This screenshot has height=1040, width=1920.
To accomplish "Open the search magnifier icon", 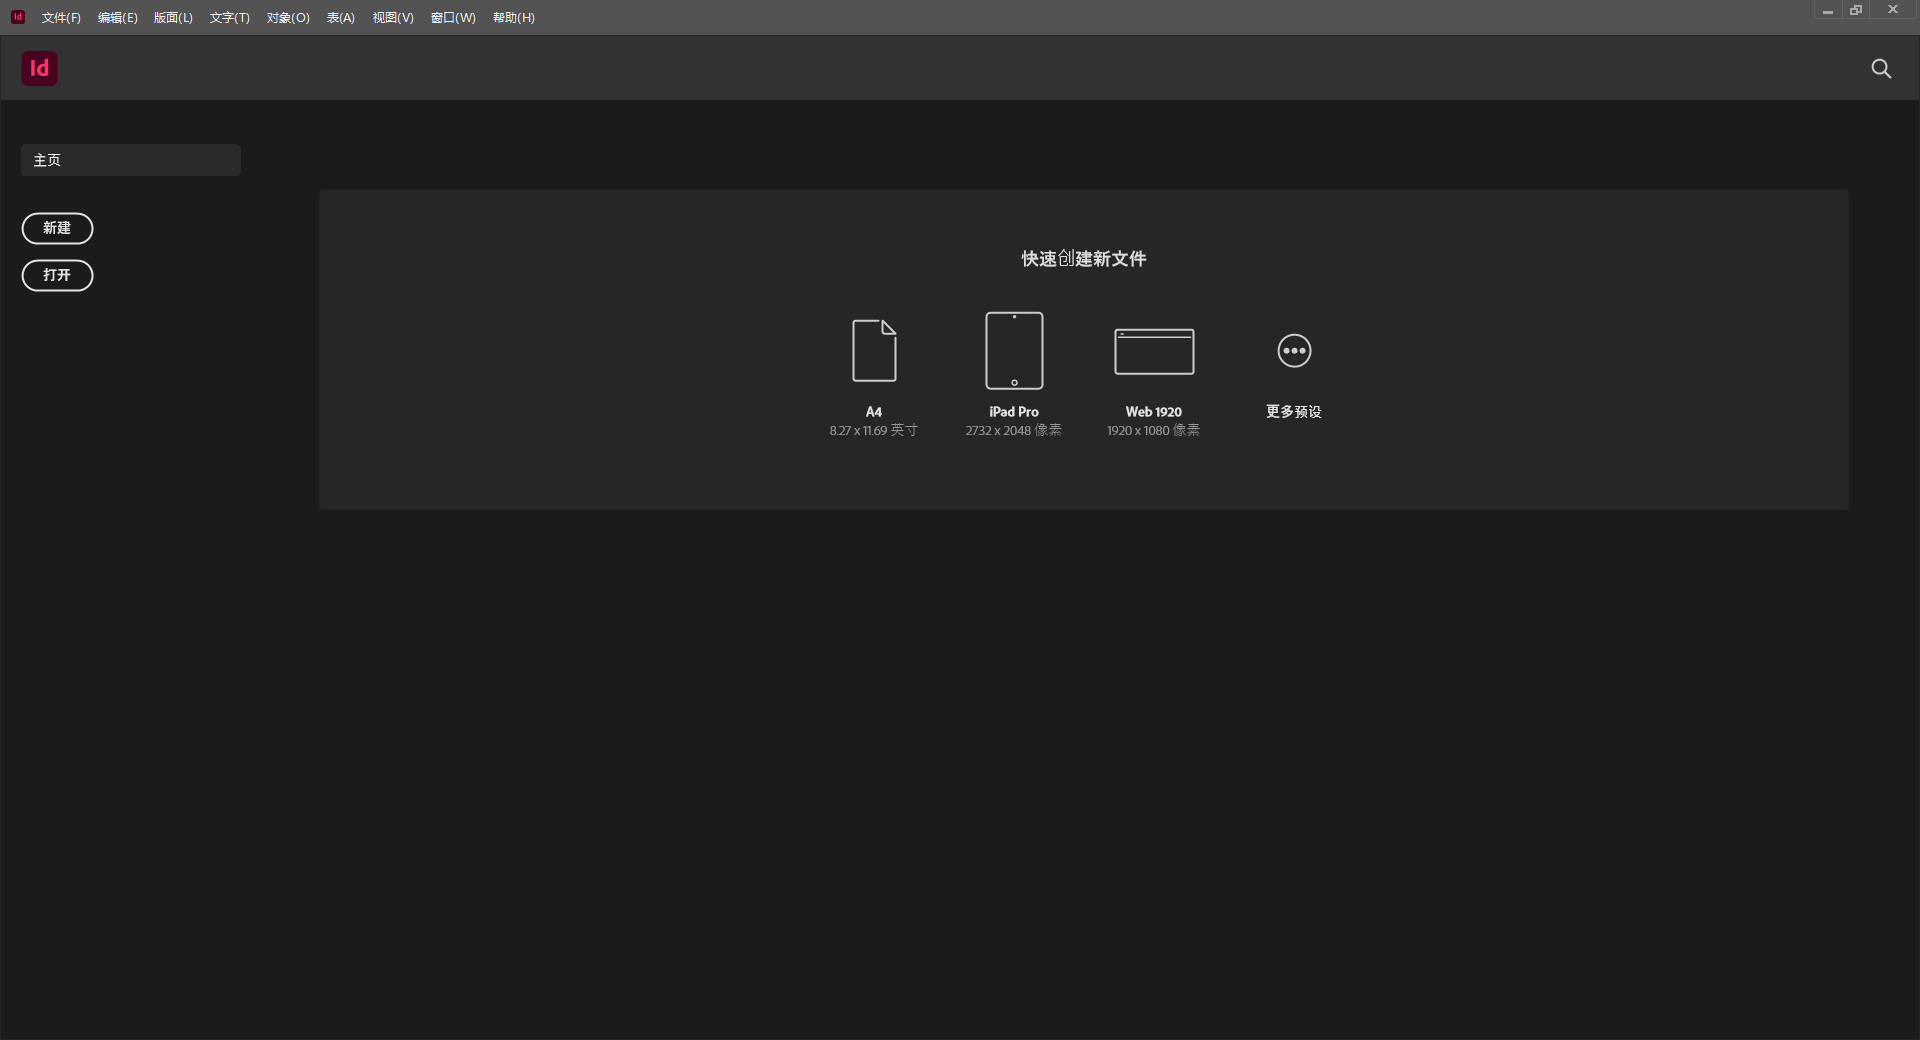I will [1881, 68].
